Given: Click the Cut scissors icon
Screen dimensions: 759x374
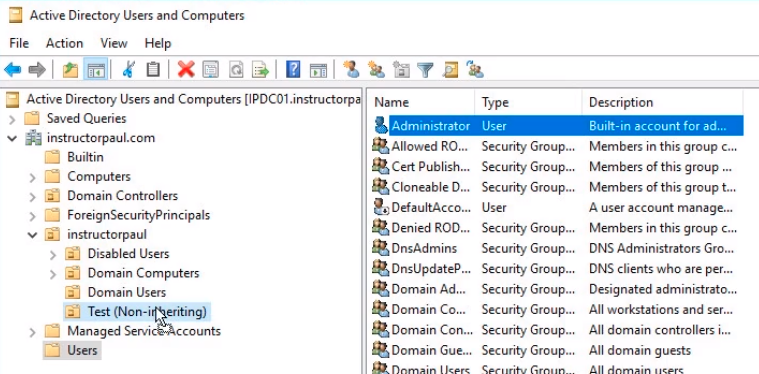Looking at the screenshot, I should (128, 70).
